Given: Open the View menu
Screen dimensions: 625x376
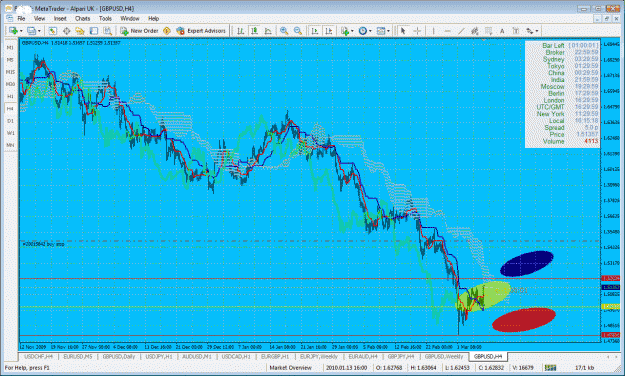Looking at the screenshot, I should (x=39, y=18).
